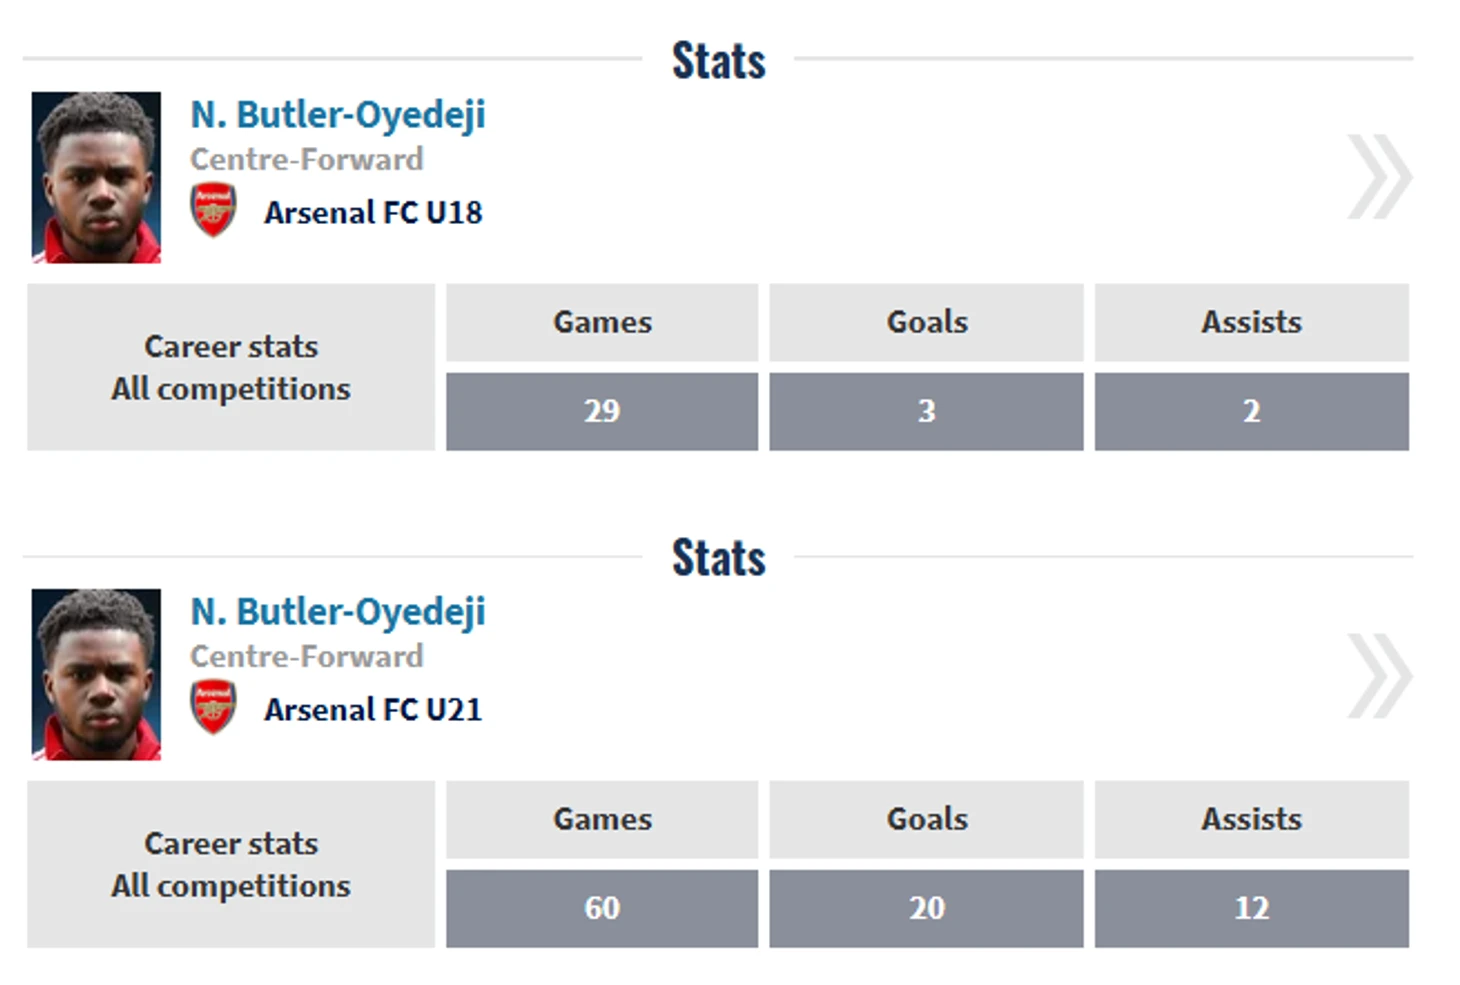This screenshot has height=985, width=1460.
Task: Open player photo in the U18 card
Action: (x=96, y=177)
